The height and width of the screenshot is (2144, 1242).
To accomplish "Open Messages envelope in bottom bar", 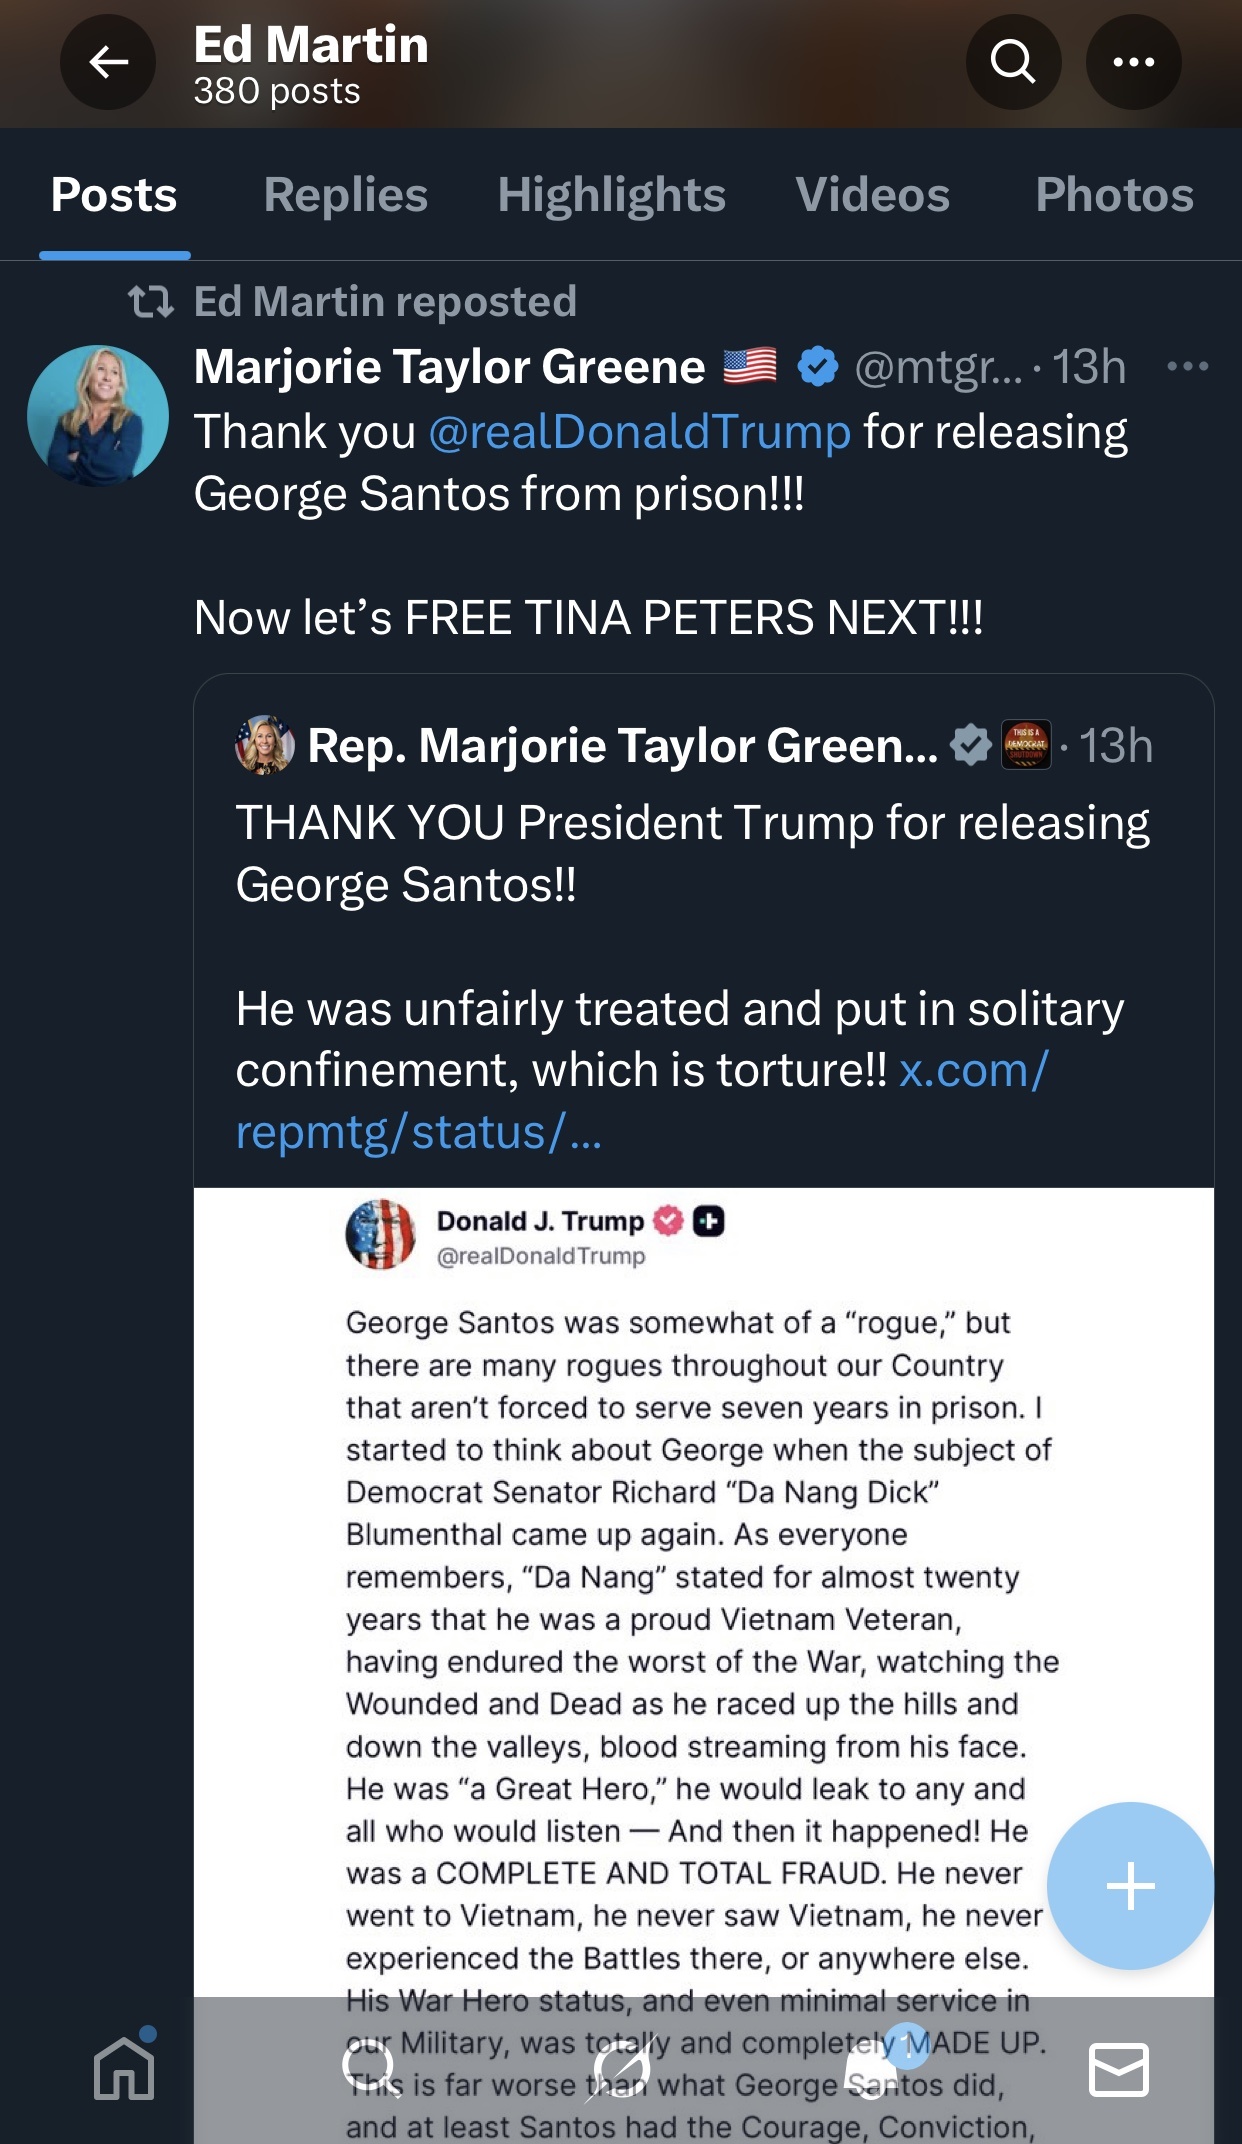I will [x=1118, y=2068].
